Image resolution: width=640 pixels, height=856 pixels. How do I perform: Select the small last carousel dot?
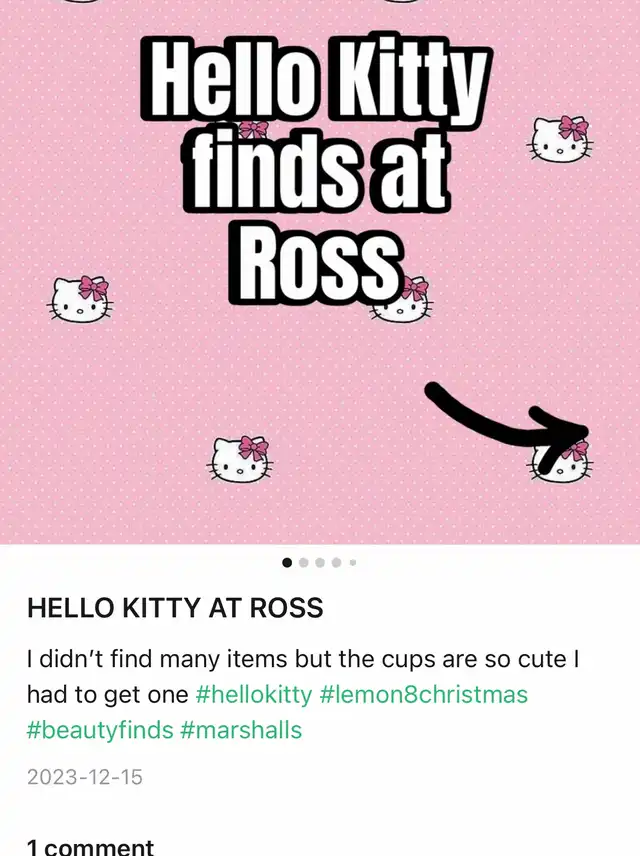point(353,562)
